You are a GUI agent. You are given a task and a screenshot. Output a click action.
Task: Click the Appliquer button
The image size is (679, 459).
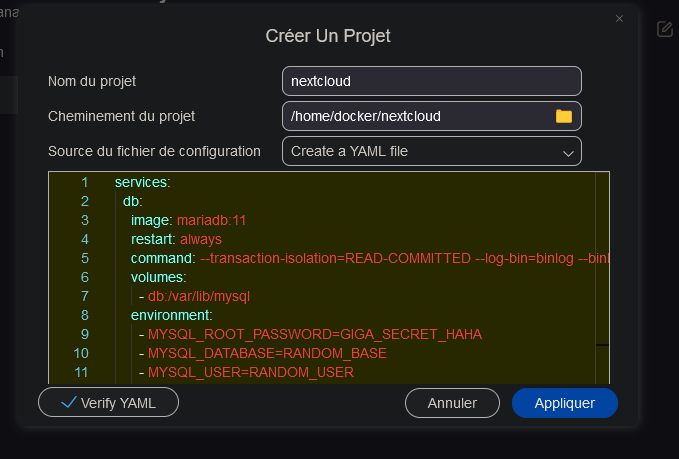pos(565,403)
